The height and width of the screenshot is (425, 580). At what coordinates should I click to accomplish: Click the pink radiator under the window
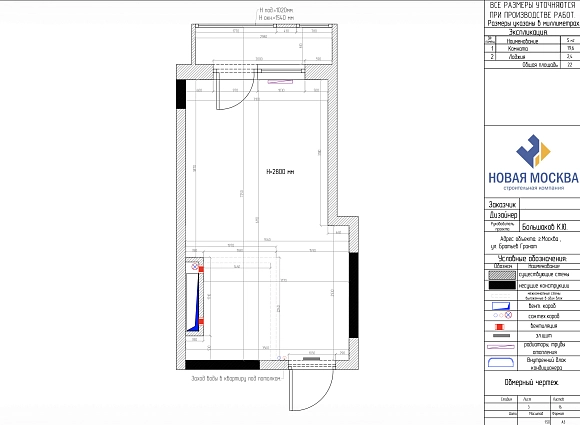pos(280,82)
